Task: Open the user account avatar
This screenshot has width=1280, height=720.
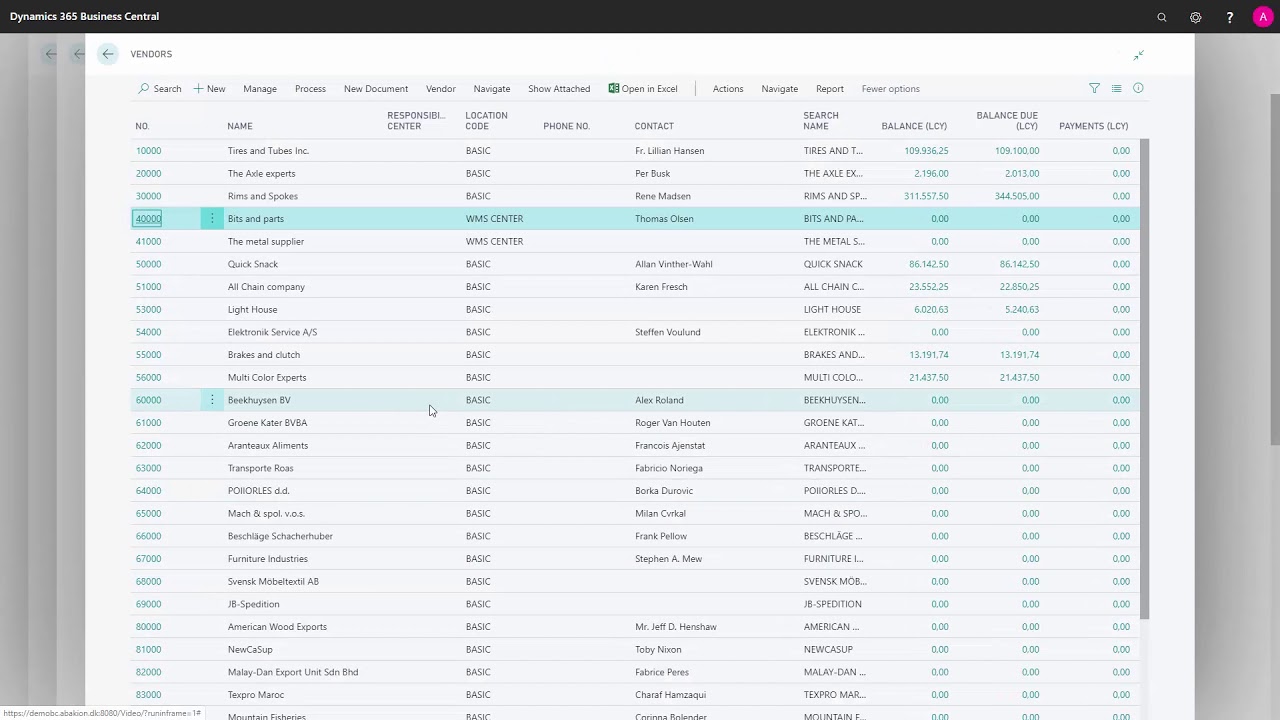Action: click(x=1262, y=17)
